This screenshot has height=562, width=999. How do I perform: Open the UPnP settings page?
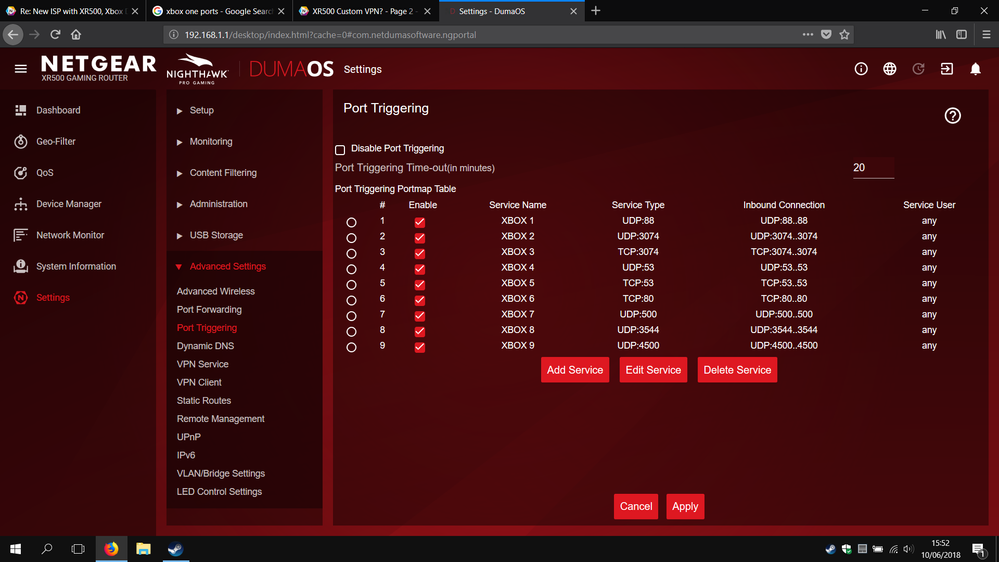(189, 437)
